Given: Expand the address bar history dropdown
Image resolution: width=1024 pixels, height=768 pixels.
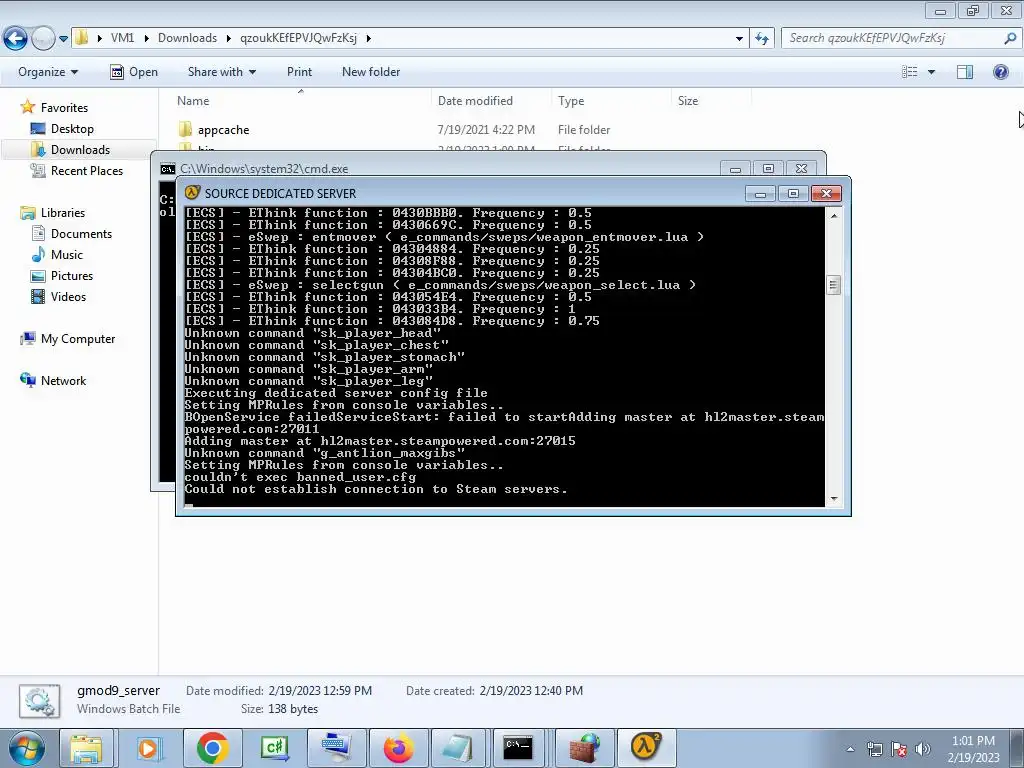Looking at the screenshot, I should [739, 39].
